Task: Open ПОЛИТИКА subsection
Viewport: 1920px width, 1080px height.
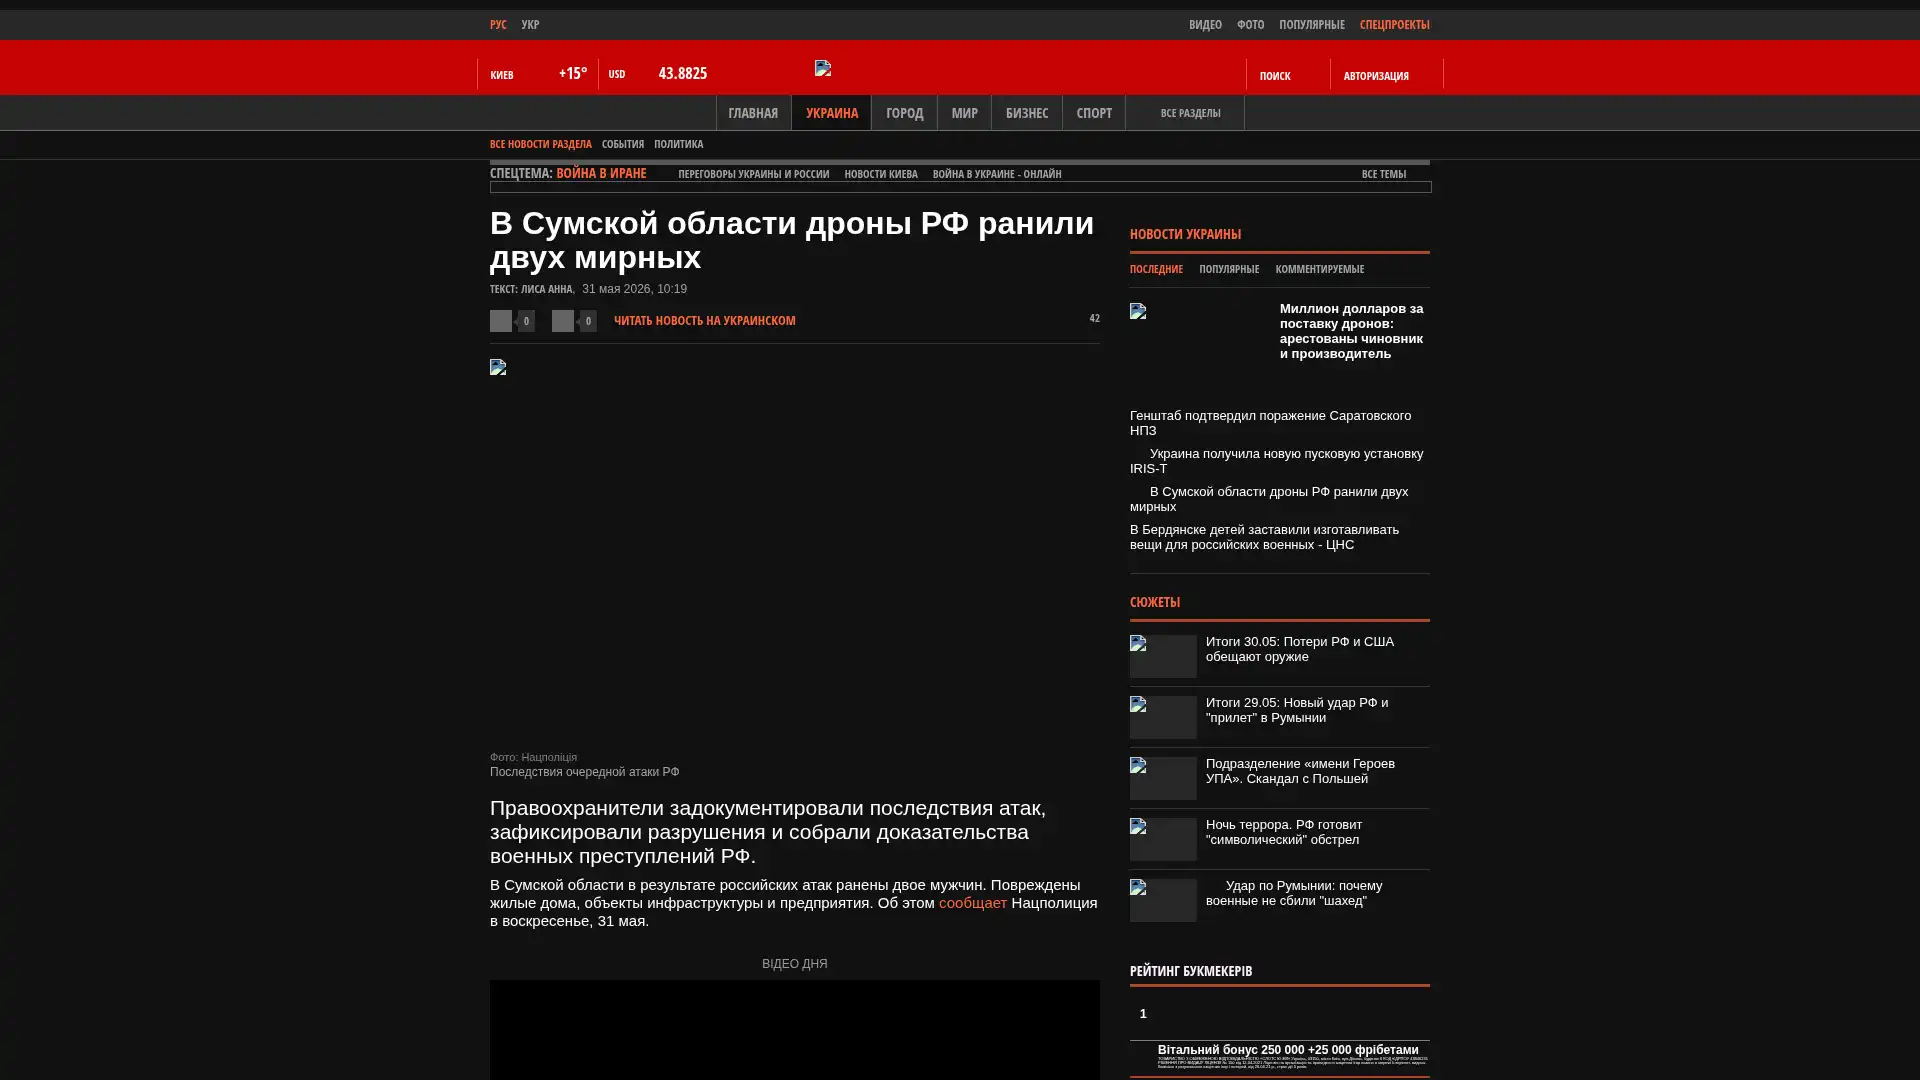Action: [678, 144]
